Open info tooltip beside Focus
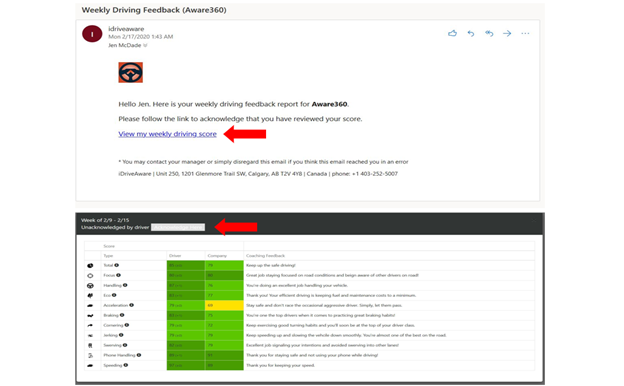 coord(119,275)
